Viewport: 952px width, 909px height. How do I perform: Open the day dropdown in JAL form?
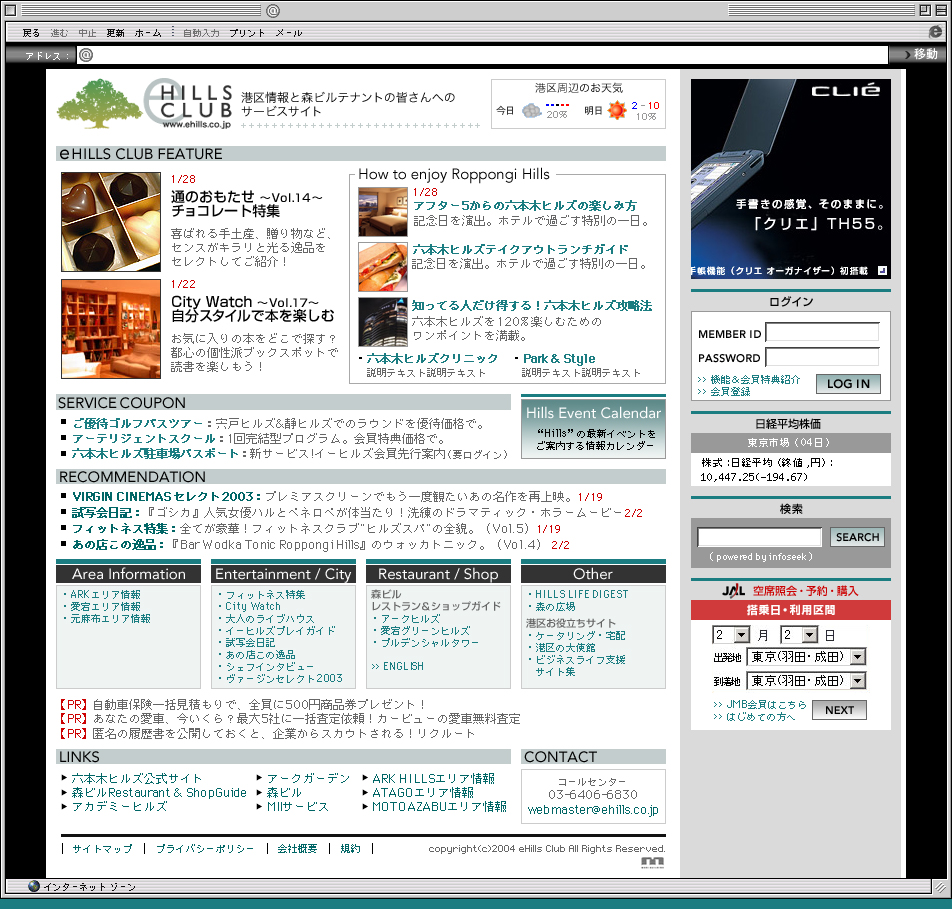[x=800, y=635]
